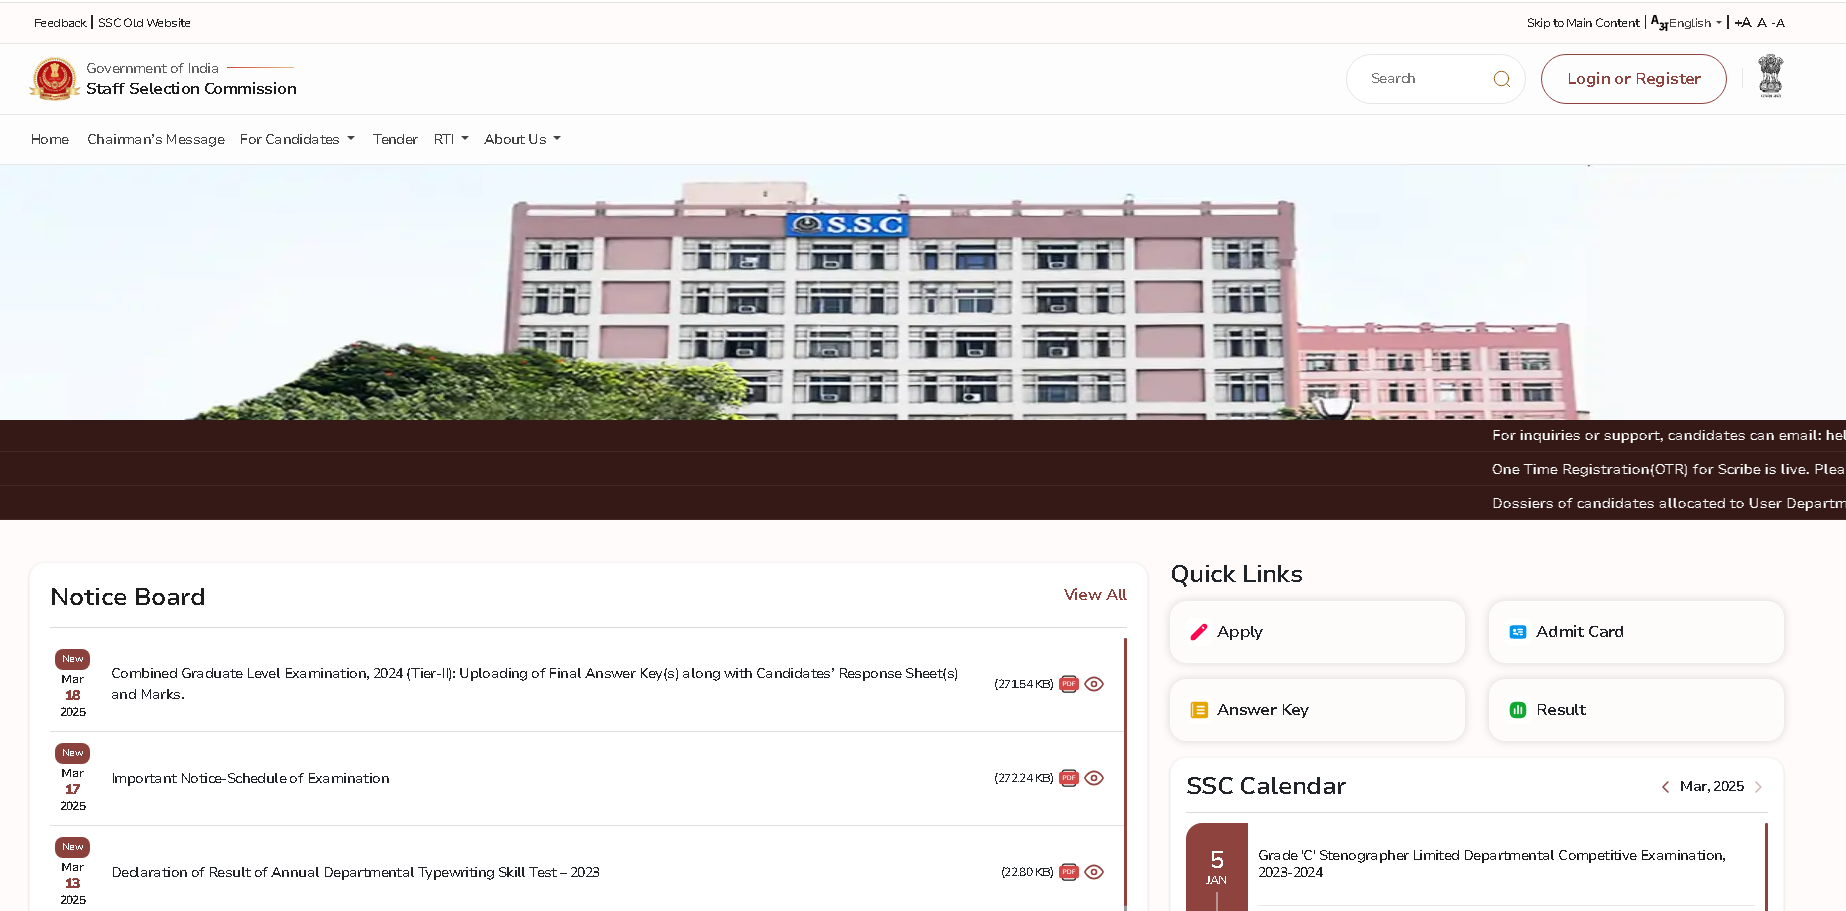Click the search magnifier icon

[1501, 79]
